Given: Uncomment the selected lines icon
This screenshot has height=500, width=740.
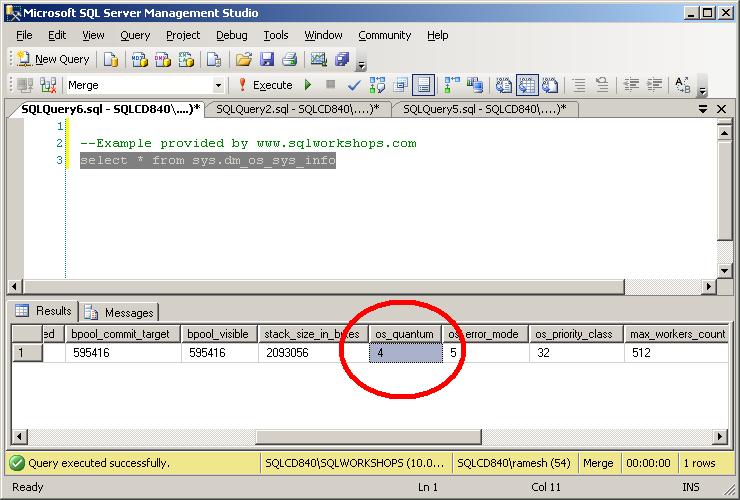Looking at the screenshot, I should pos(602,85).
